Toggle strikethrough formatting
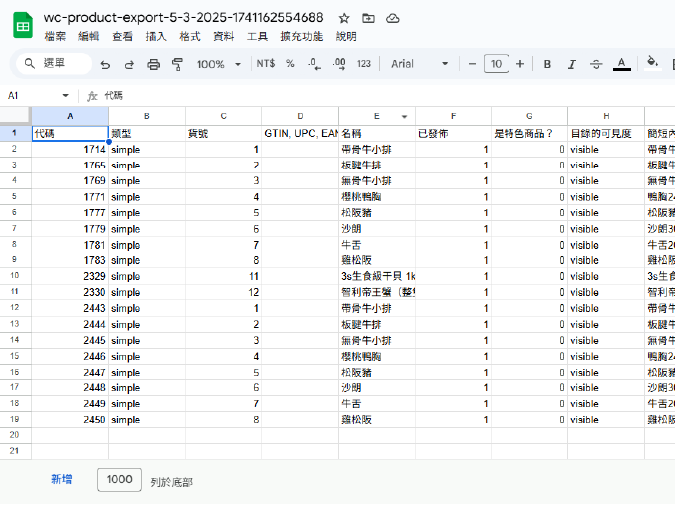The image size is (675, 505). [596, 64]
